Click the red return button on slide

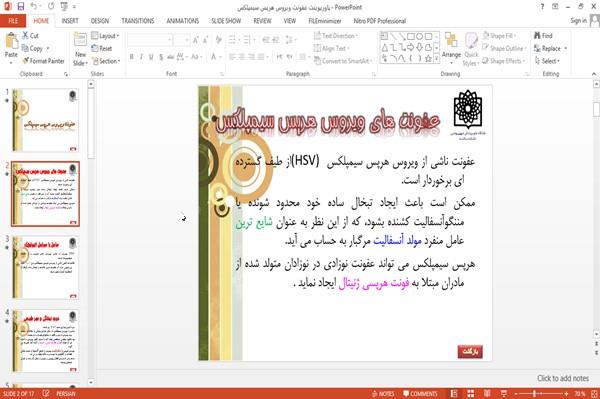[470, 352]
